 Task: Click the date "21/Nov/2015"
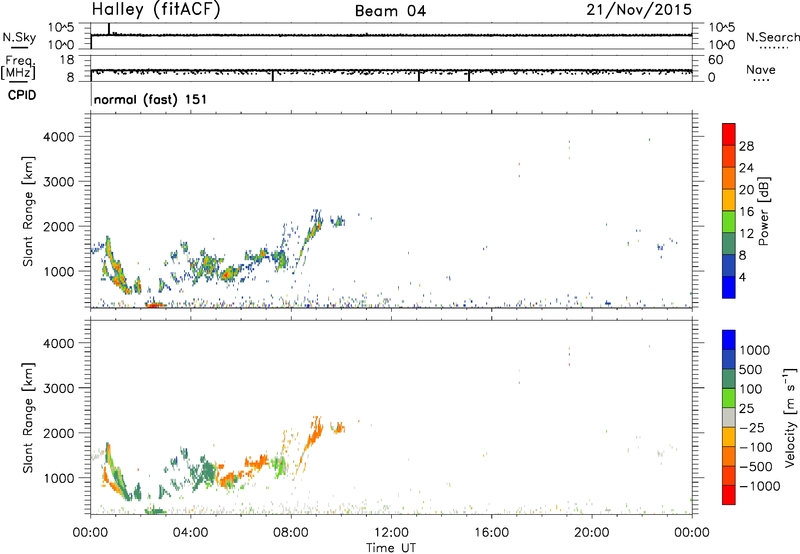(639, 10)
